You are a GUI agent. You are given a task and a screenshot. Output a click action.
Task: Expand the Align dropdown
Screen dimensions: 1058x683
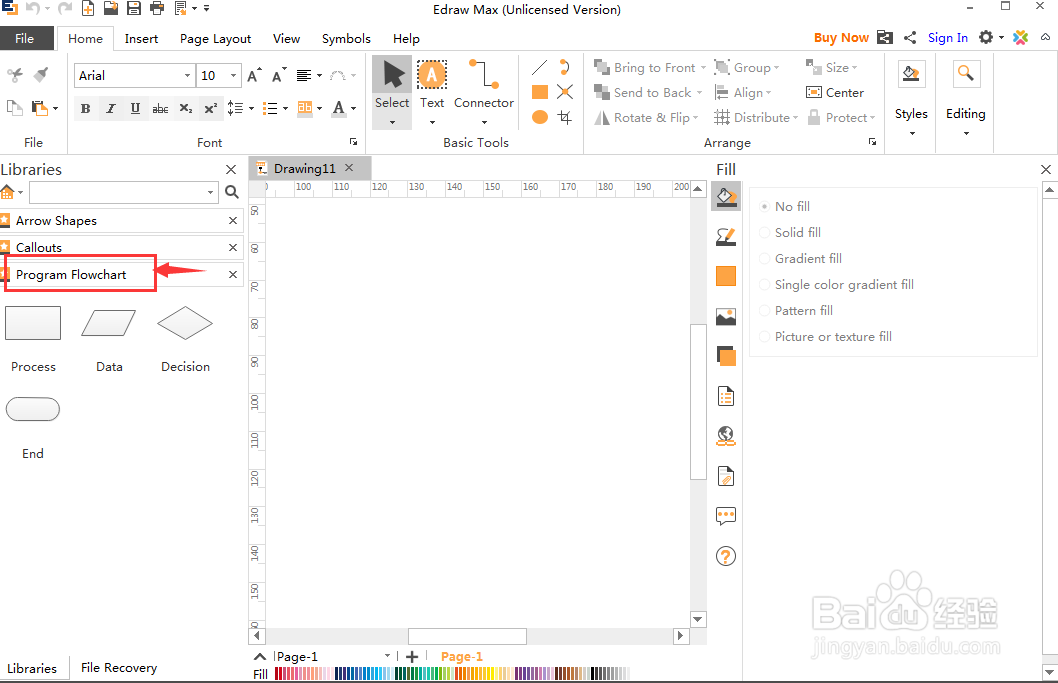click(769, 92)
